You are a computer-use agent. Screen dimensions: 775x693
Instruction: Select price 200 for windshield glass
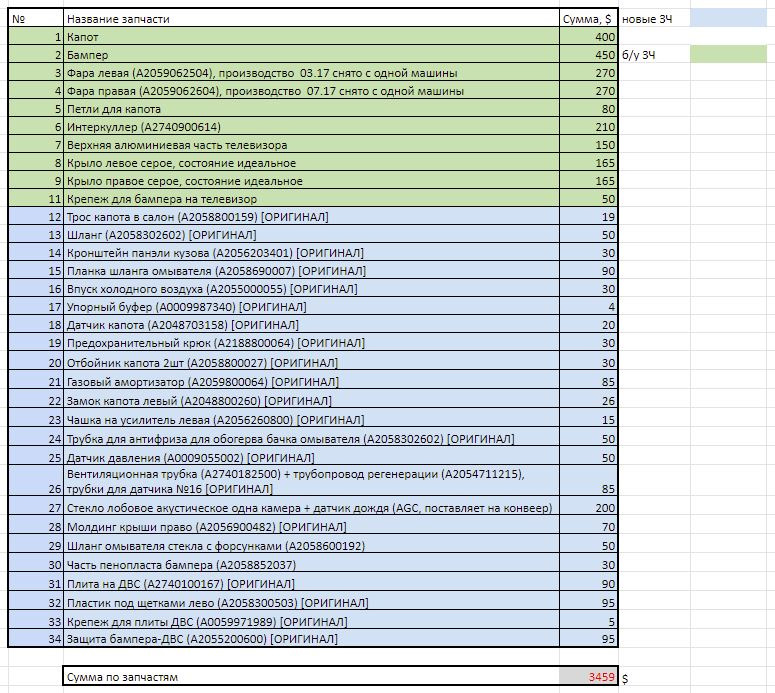coord(588,508)
